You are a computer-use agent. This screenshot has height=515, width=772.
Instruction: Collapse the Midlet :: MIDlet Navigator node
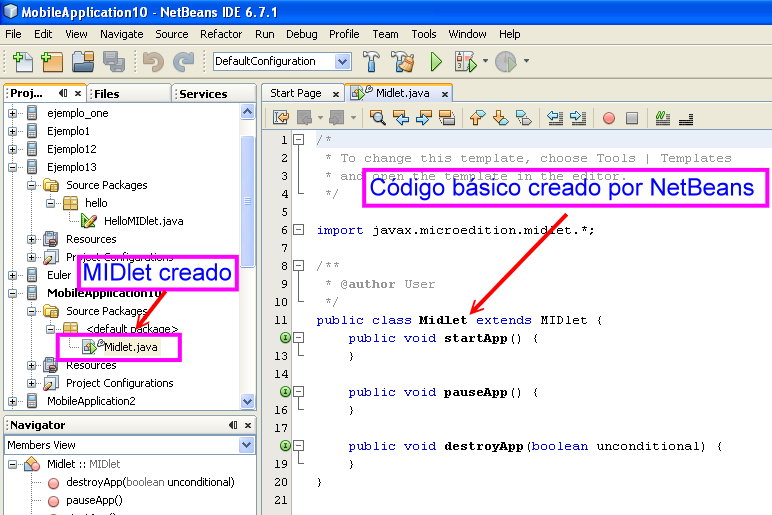(12, 464)
